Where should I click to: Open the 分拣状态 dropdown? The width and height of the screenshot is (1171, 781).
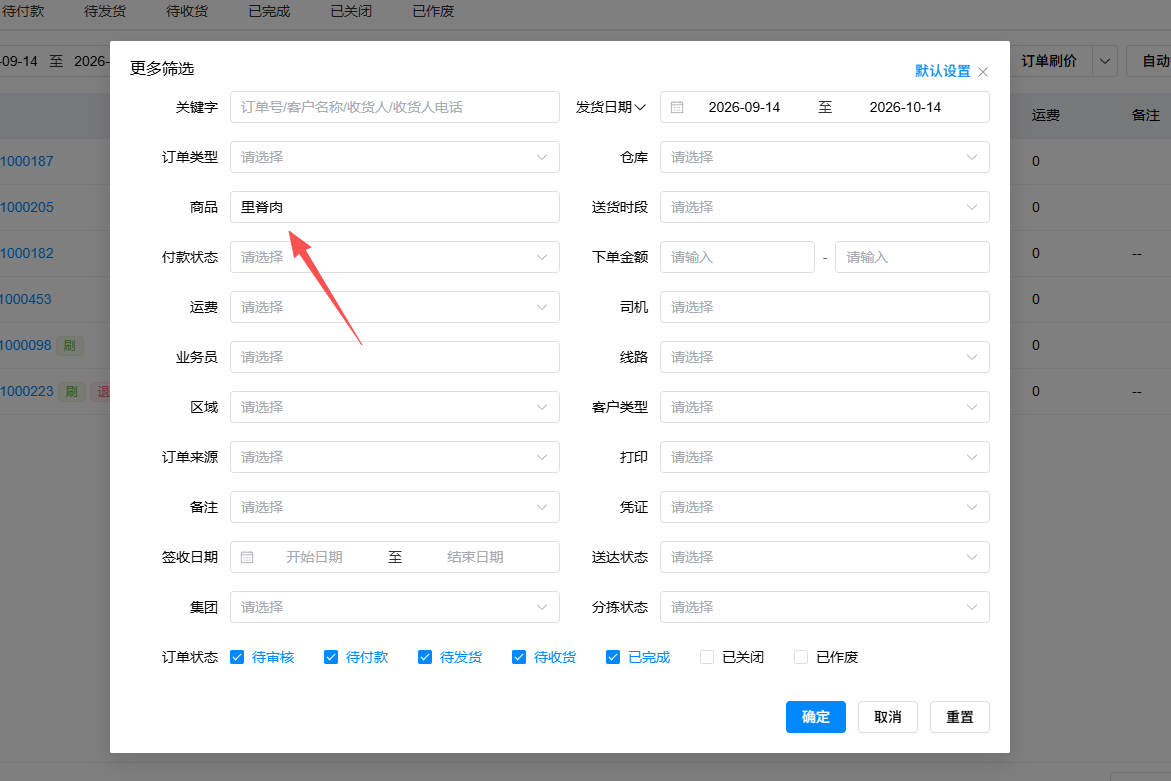pyautogui.click(x=824, y=608)
